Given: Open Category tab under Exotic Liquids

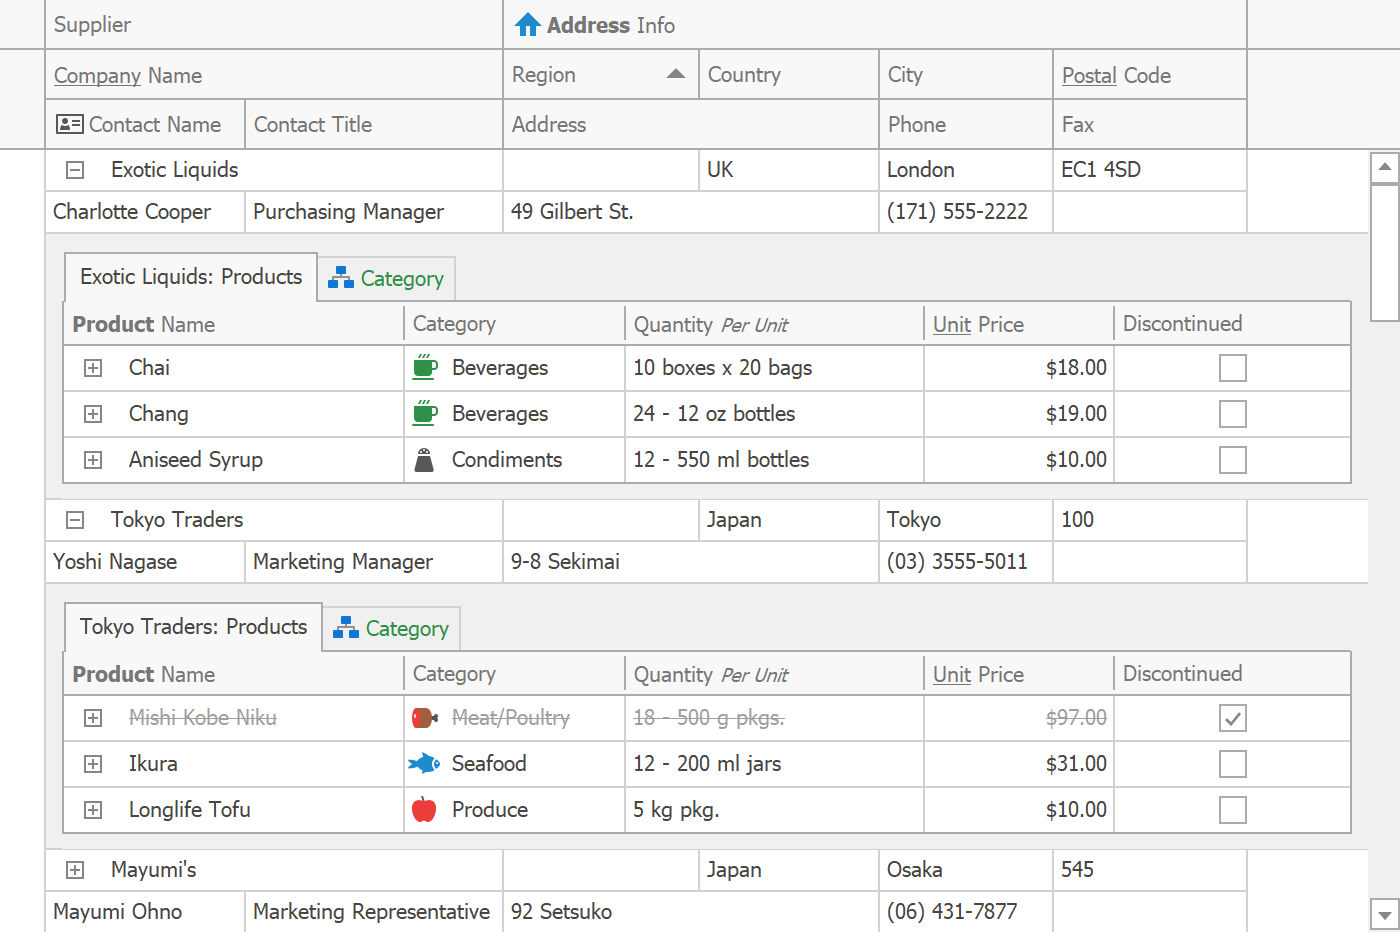Looking at the screenshot, I should [387, 279].
